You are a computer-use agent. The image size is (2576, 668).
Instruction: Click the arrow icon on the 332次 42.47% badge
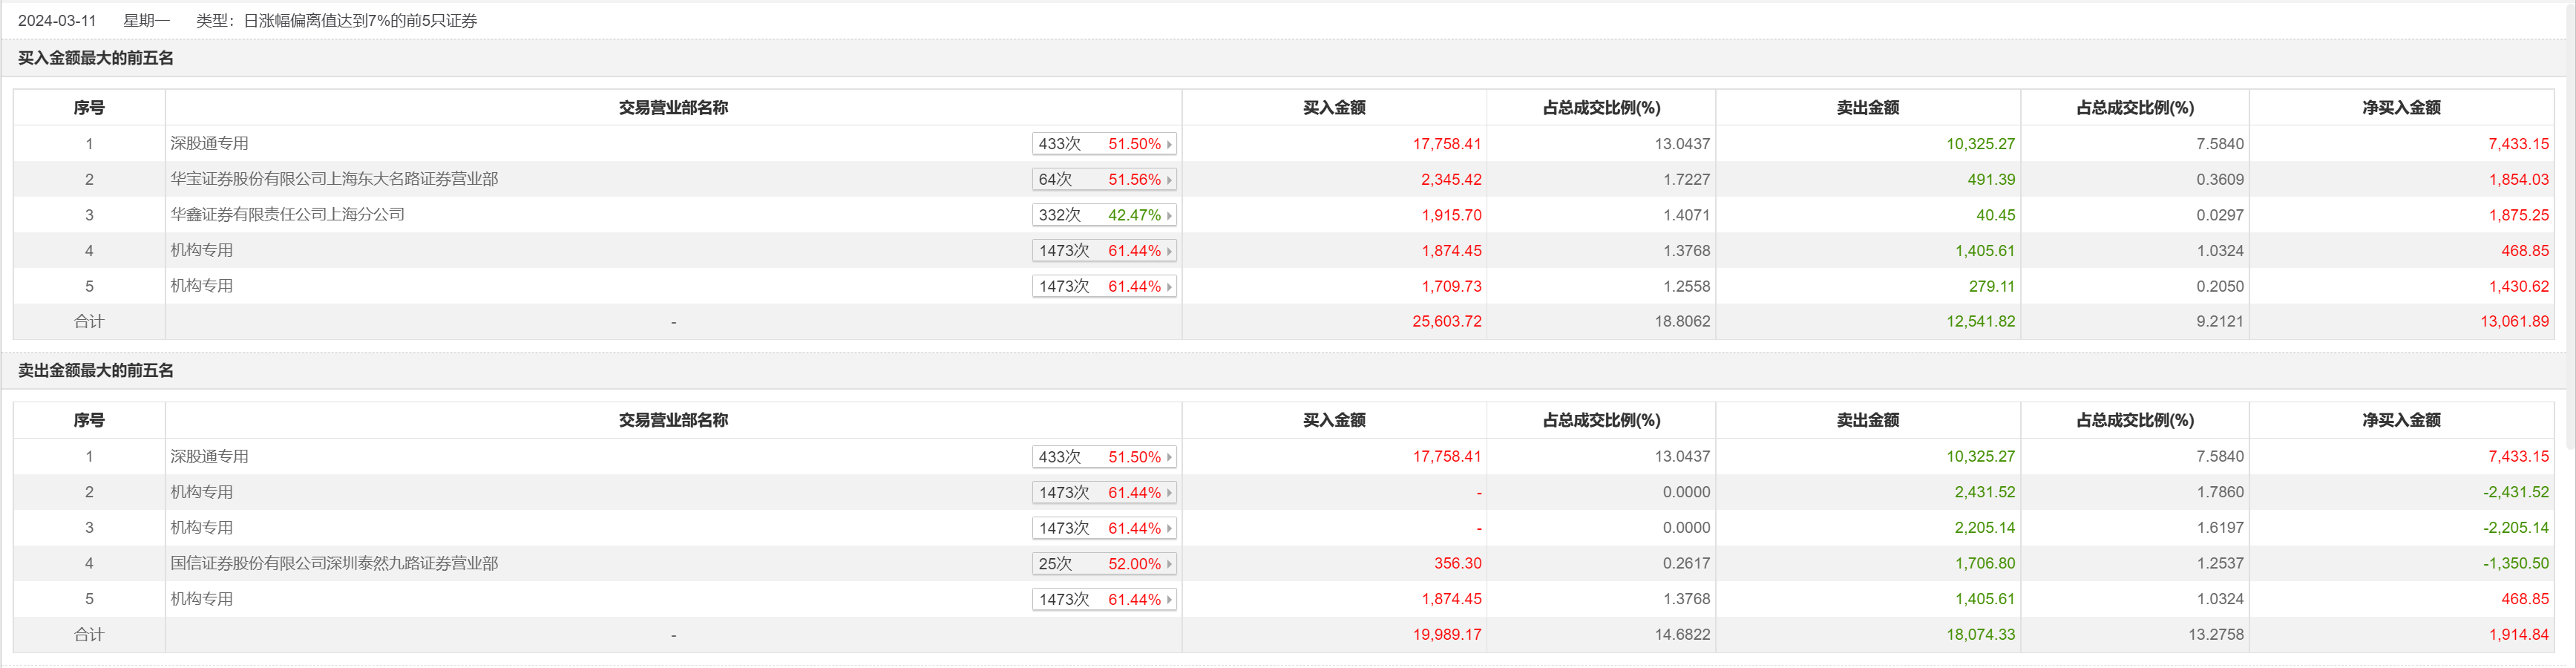(x=1168, y=215)
